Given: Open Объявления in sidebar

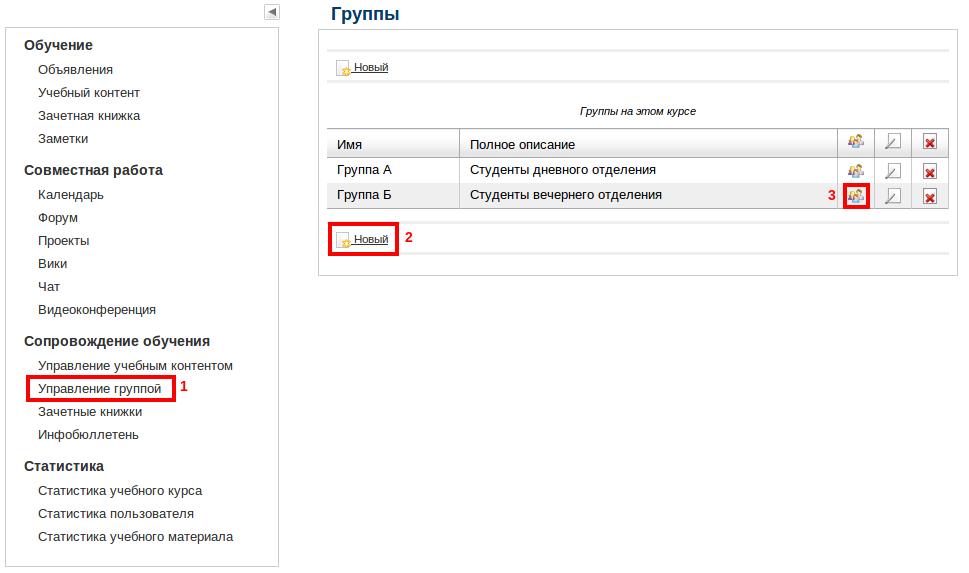Looking at the screenshot, I should [75, 70].
